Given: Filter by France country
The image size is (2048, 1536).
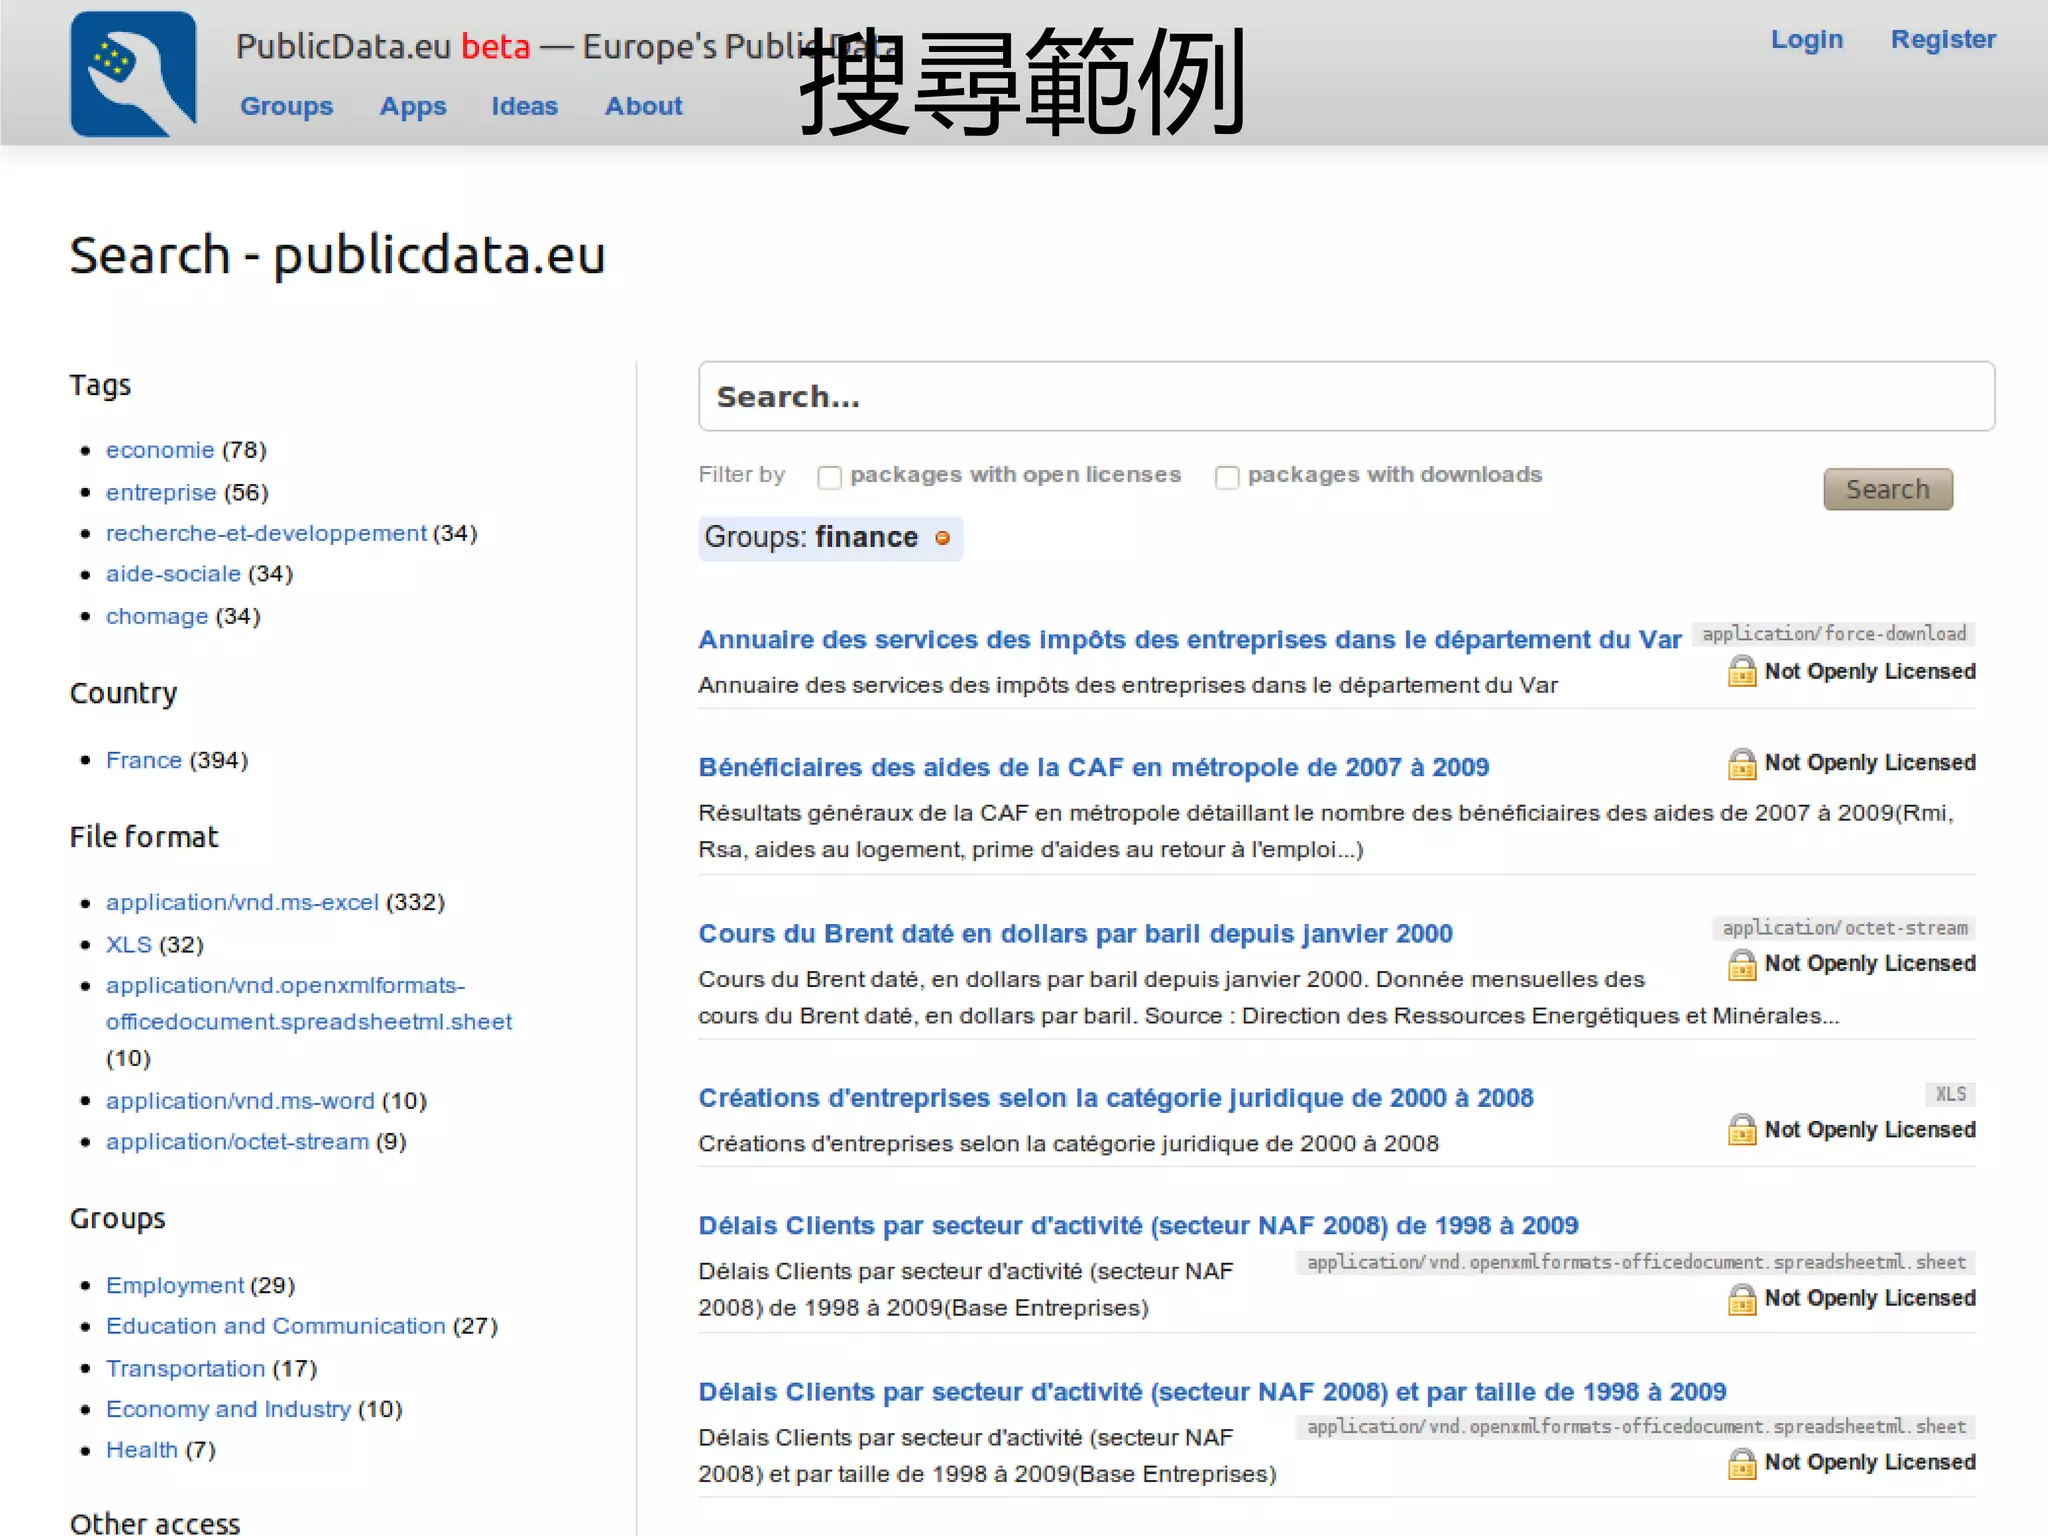Looking at the screenshot, I should pos(144,760).
